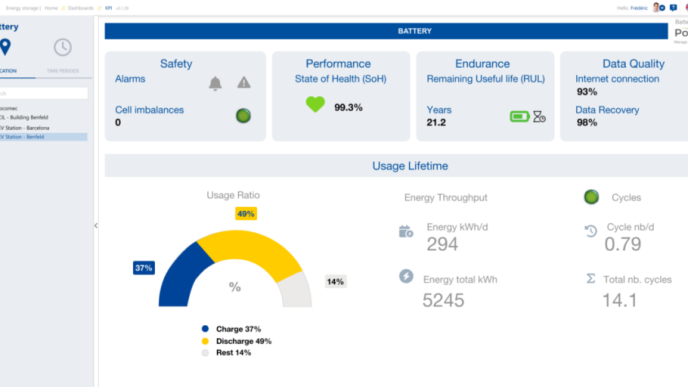The height and width of the screenshot is (387, 688).
Task: Click the Endurance card title
Action: [x=482, y=64]
